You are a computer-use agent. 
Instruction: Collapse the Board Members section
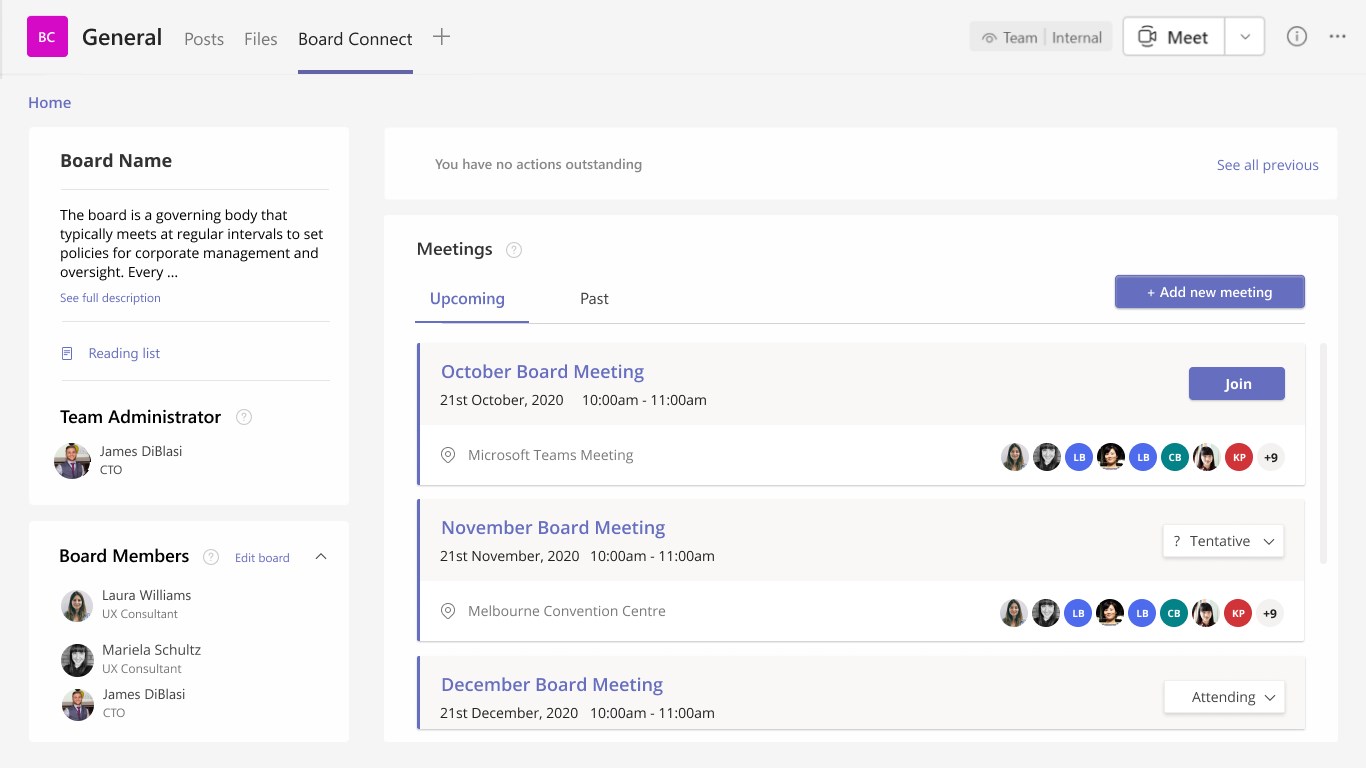point(321,557)
